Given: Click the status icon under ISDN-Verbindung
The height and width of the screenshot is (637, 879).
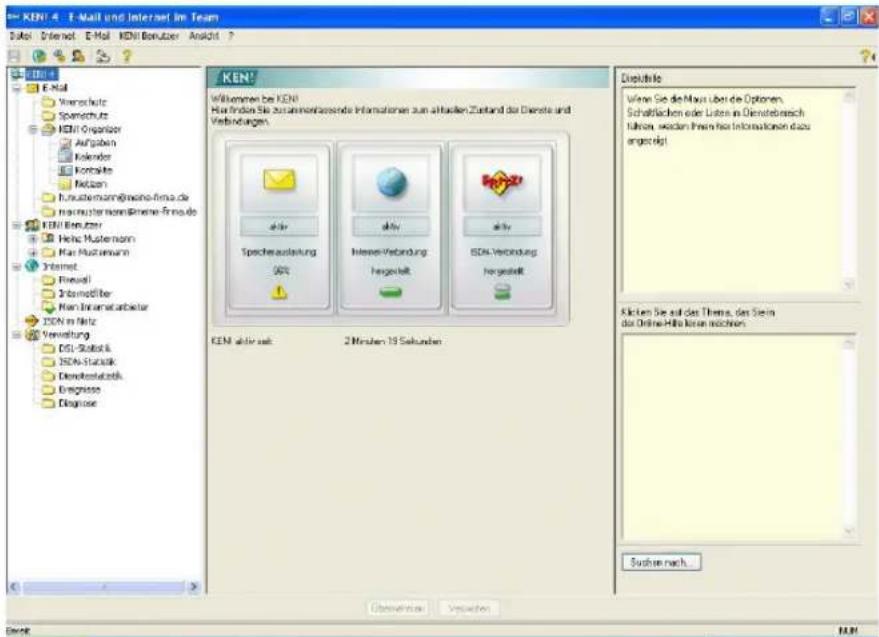Looking at the screenshot, I should click(x=502, y=292).
